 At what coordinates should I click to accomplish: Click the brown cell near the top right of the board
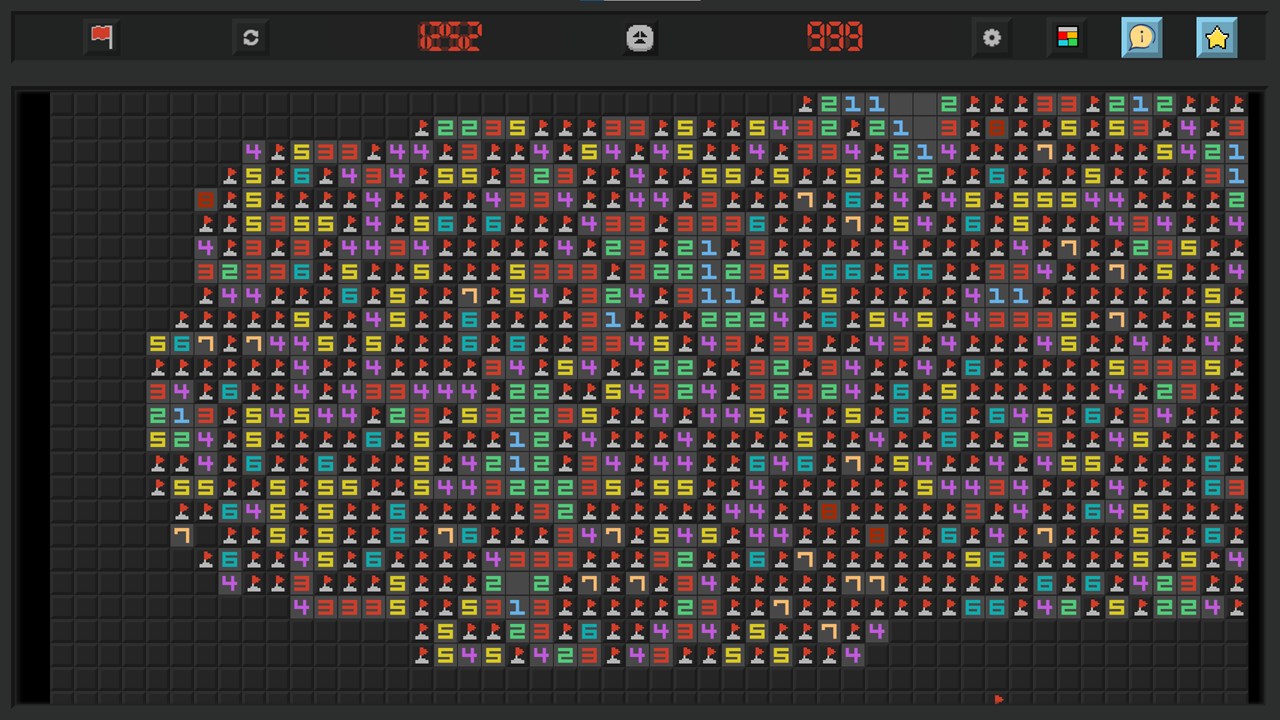997,127
